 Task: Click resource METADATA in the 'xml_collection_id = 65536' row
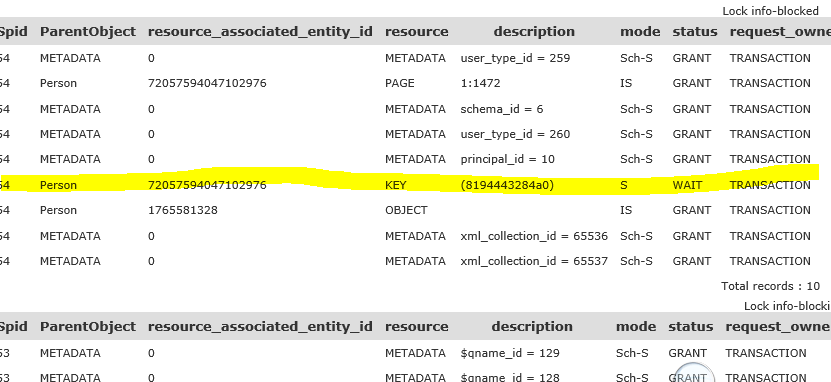point(415,236)
